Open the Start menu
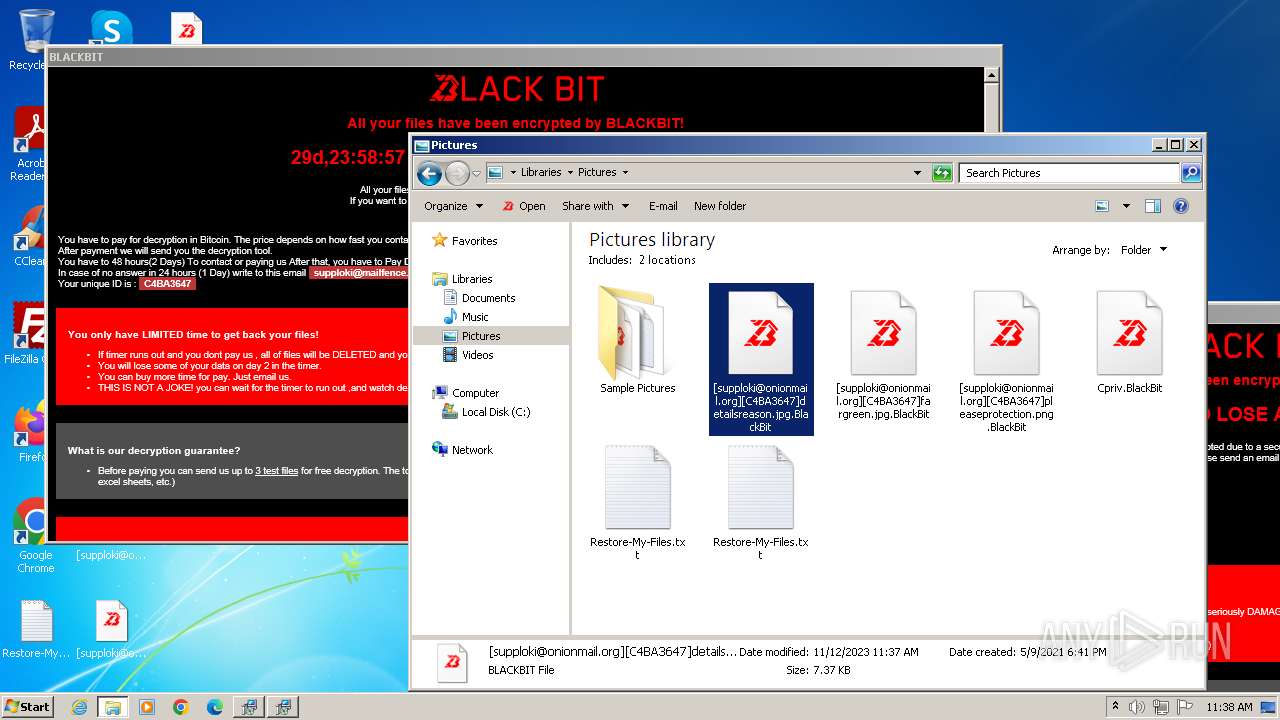The width and height of the screenshot is (1280, 720). point(27,706)
